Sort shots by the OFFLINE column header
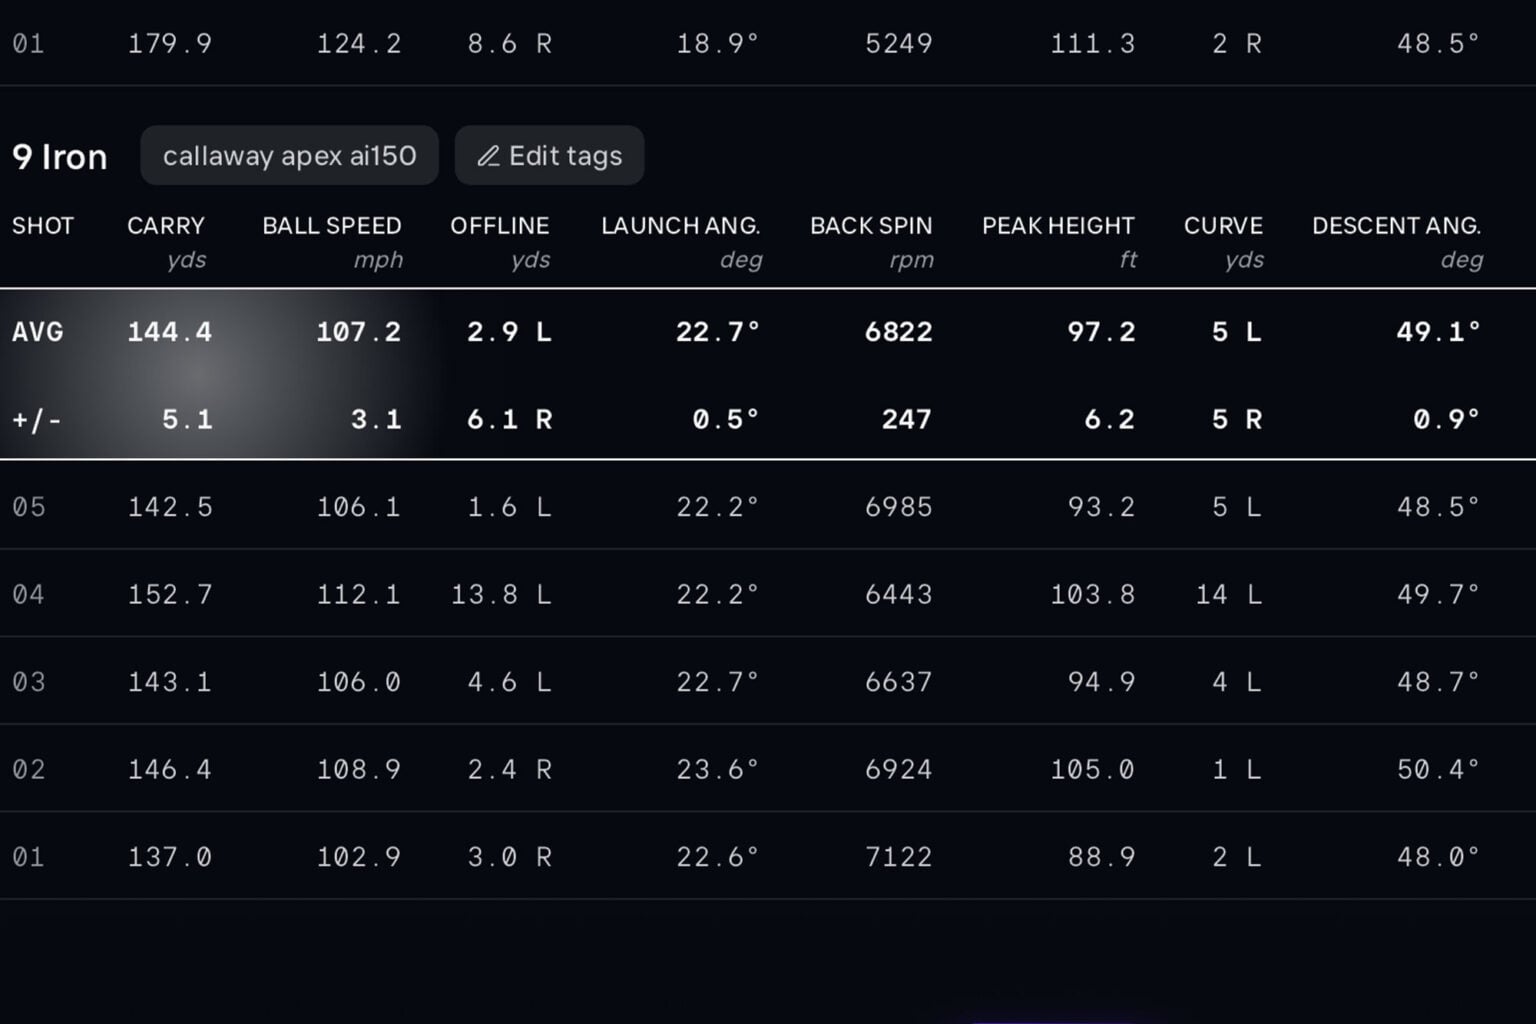 [500, 226]
